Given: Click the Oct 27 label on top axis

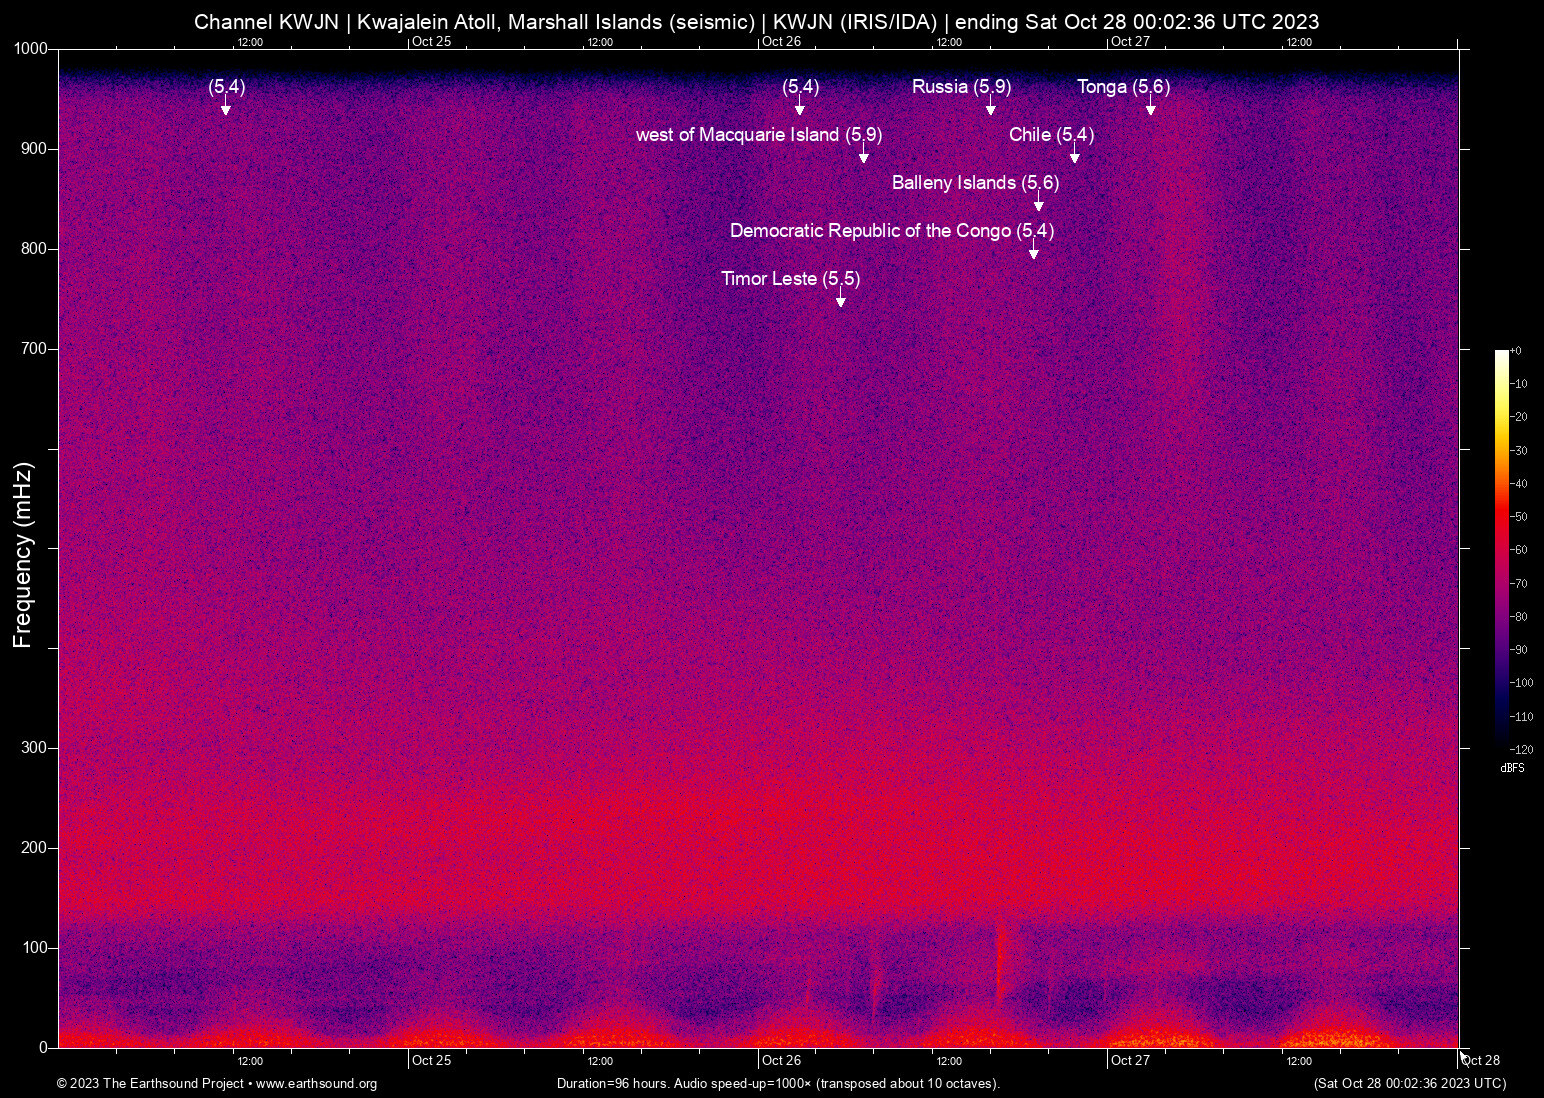Looking at the screenshot, I should coord(1130,42).
